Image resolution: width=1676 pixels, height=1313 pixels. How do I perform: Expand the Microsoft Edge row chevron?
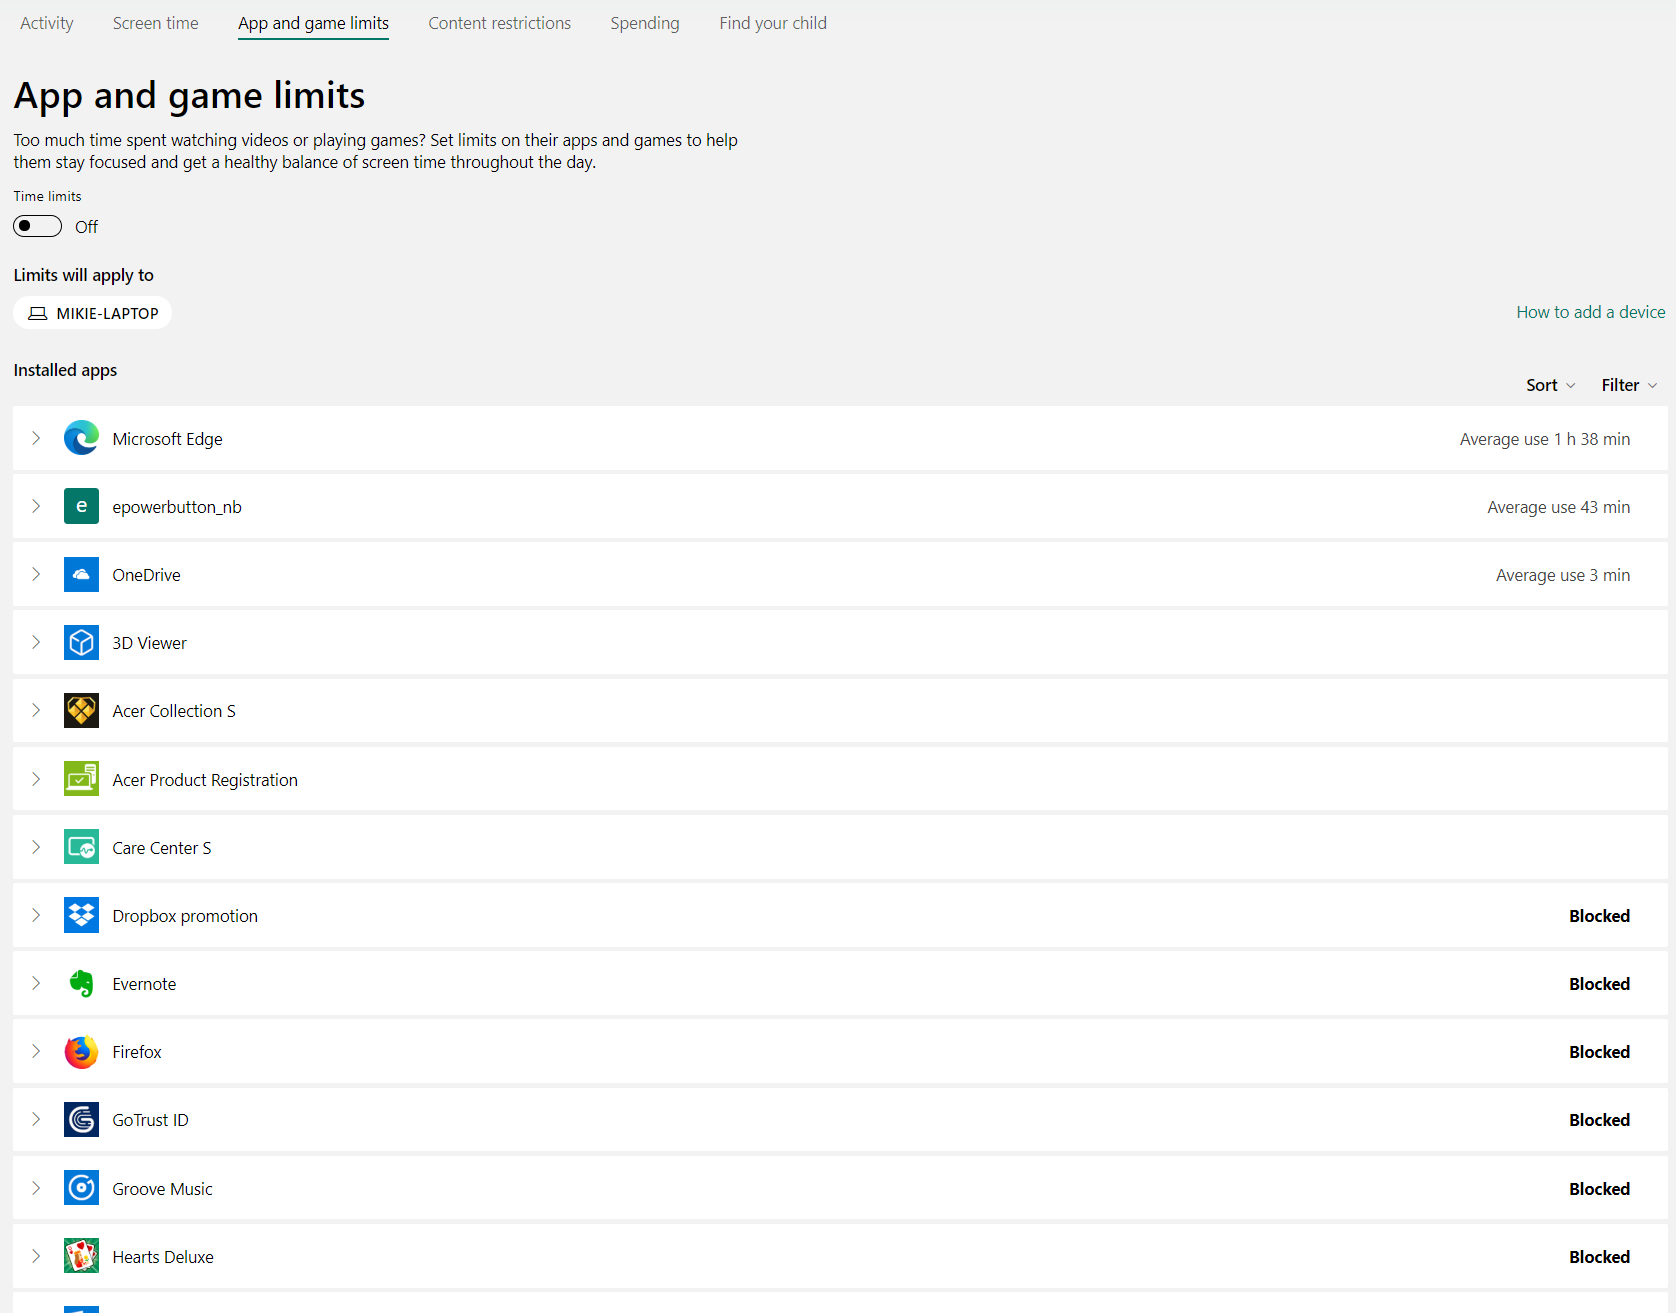click(x=36, y=438)
